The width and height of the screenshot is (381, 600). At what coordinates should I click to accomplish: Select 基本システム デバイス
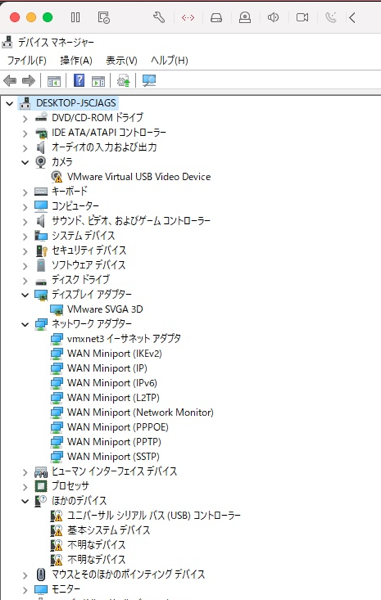point(109,530)
